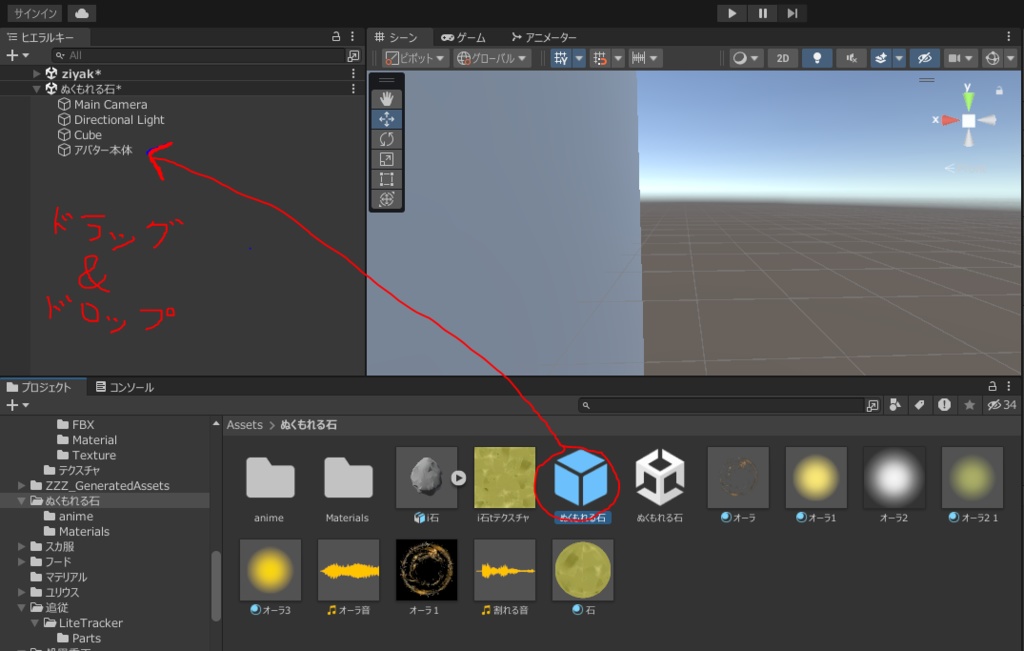This screenshot has width=1024, height=651.
Task: Select the ぬくもれる石 prefab cube asset
Action: point(581,484)
